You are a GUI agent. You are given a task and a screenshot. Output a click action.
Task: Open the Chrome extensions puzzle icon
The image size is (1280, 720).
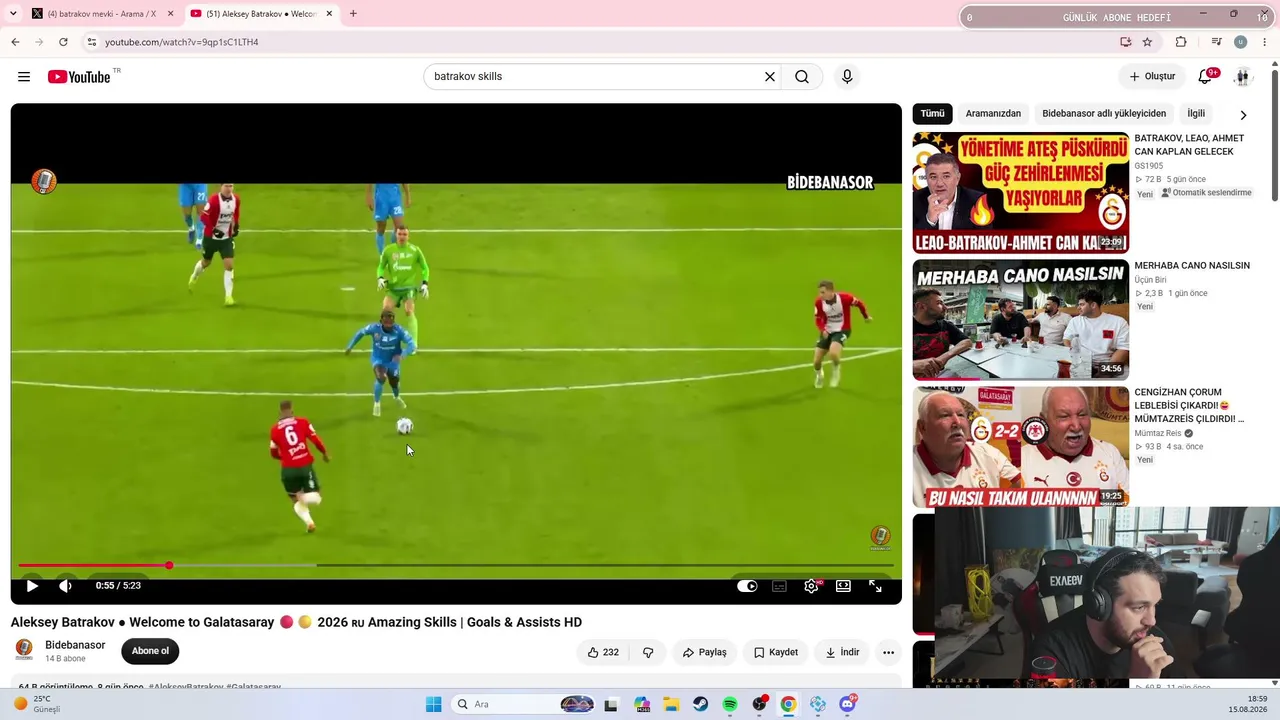click(x=1181, y=42)
